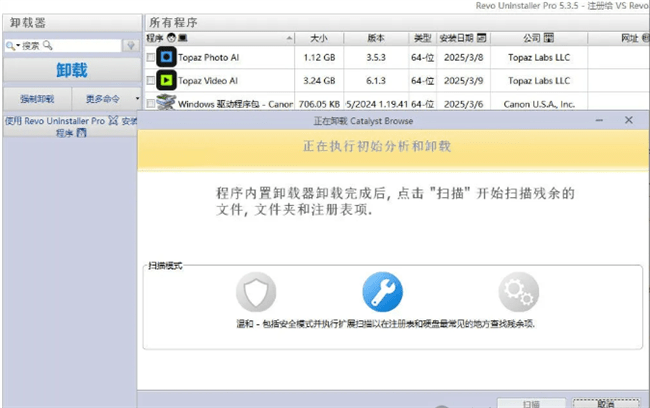Image resolution: width=650 pixels, height=408 pixels.
Task: Close the Catalyst Browse uninstall dialog
Action: pos(628,120)
